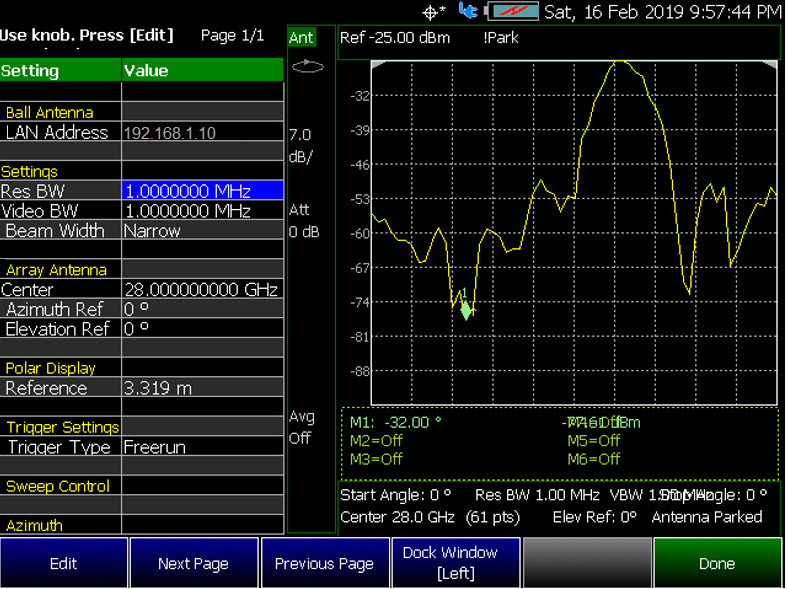
Task: Select the Elevation Ref 0° value
Action: [203, 329]
